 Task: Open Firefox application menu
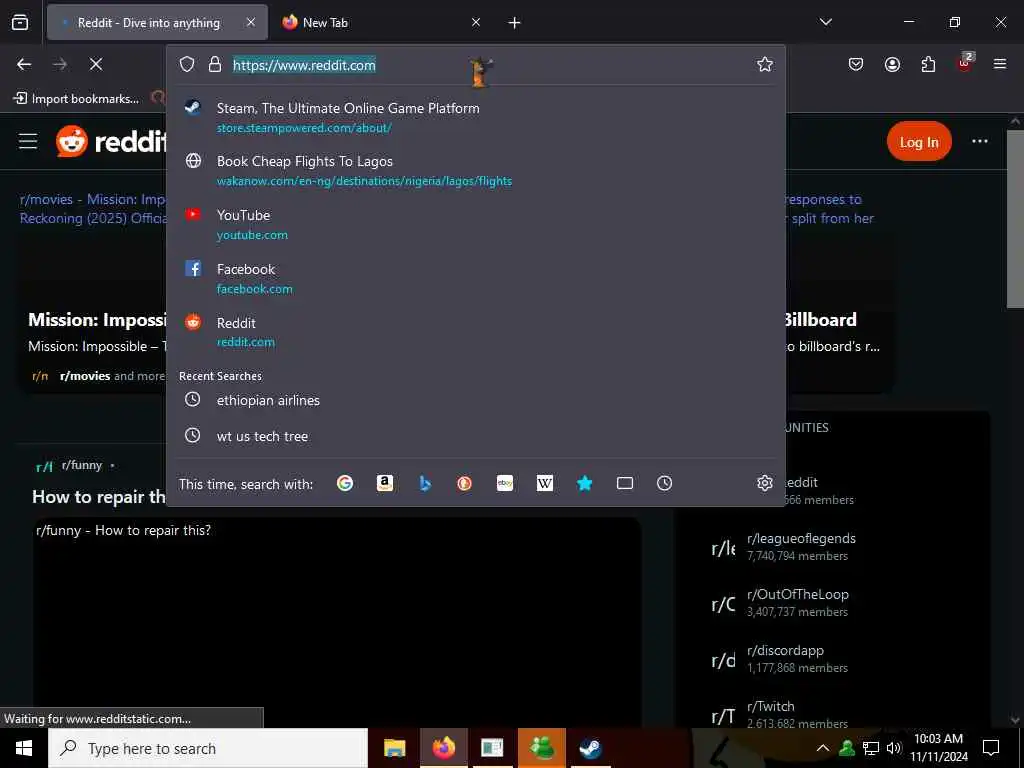1000,64
